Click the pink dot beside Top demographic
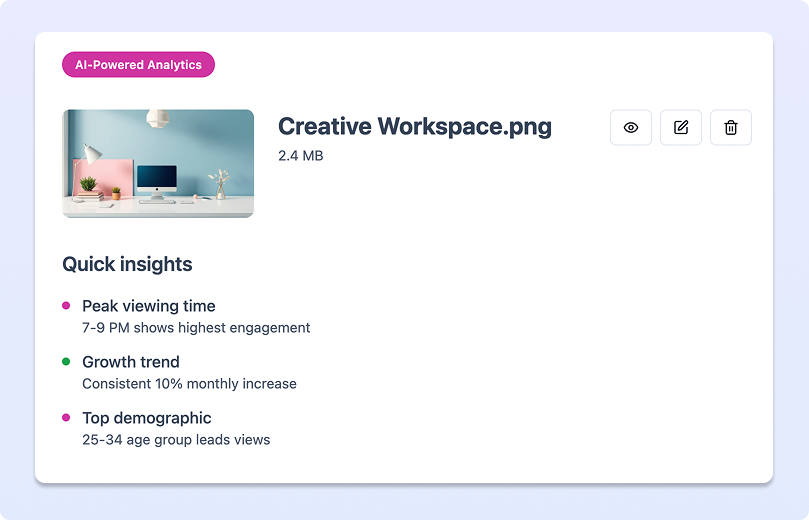 (x=66, y=418)
